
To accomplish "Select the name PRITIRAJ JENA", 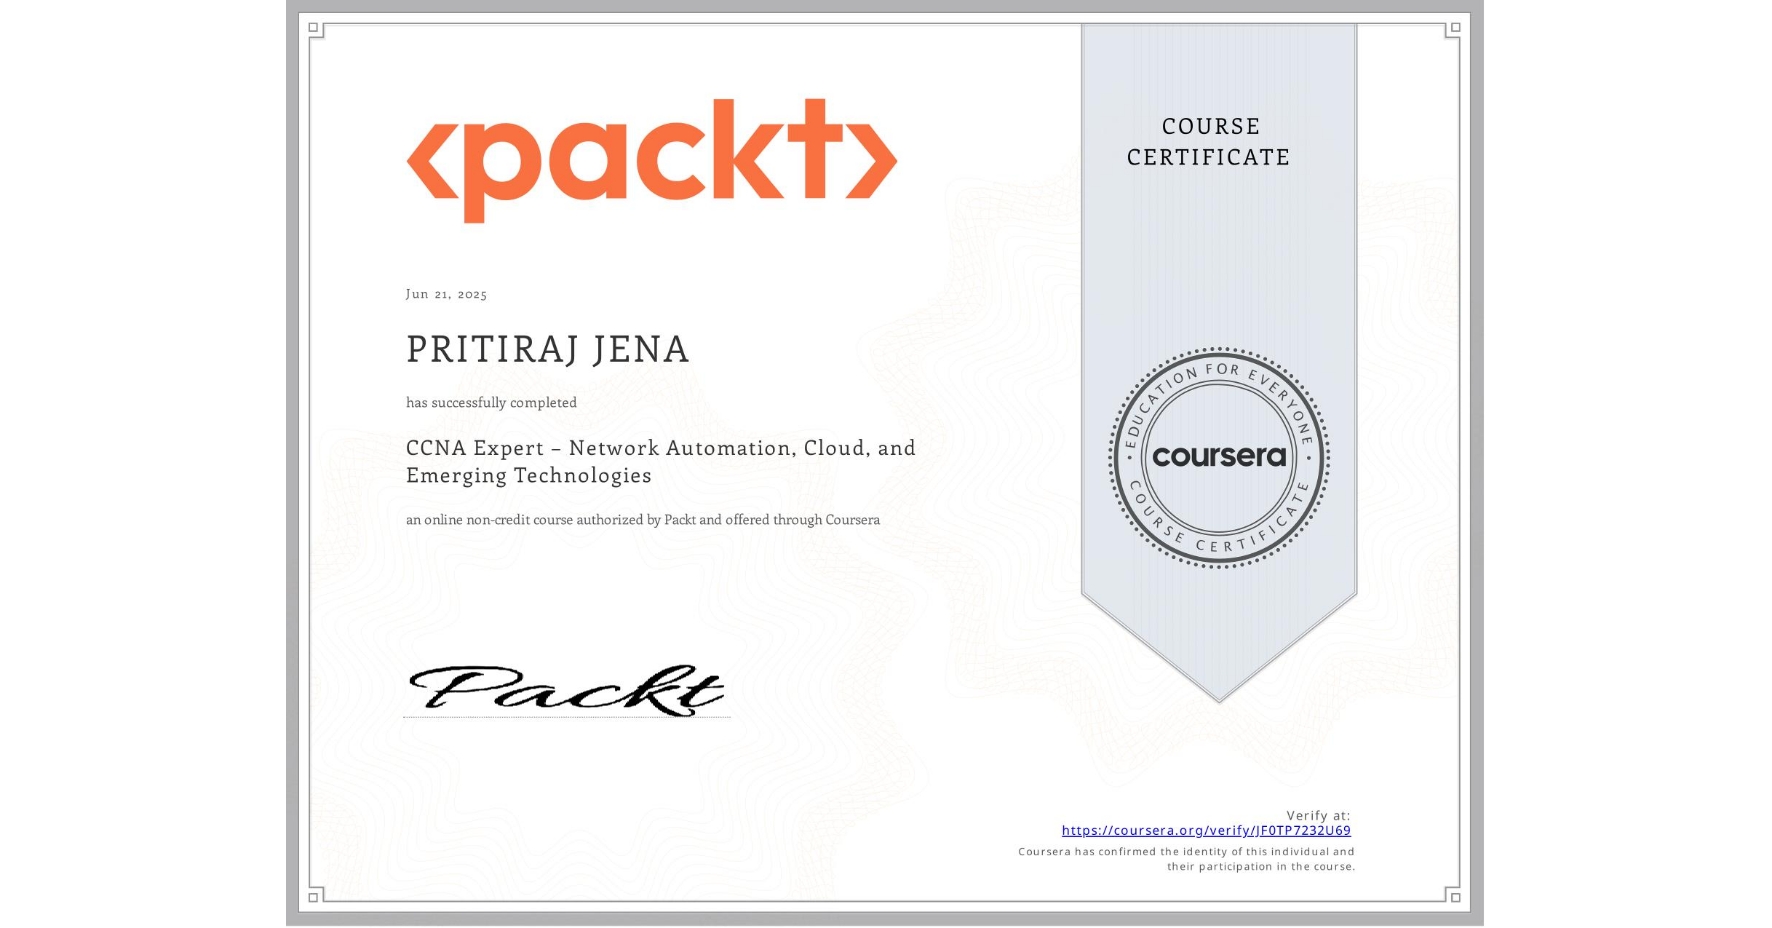I will (x=548, y=349).
